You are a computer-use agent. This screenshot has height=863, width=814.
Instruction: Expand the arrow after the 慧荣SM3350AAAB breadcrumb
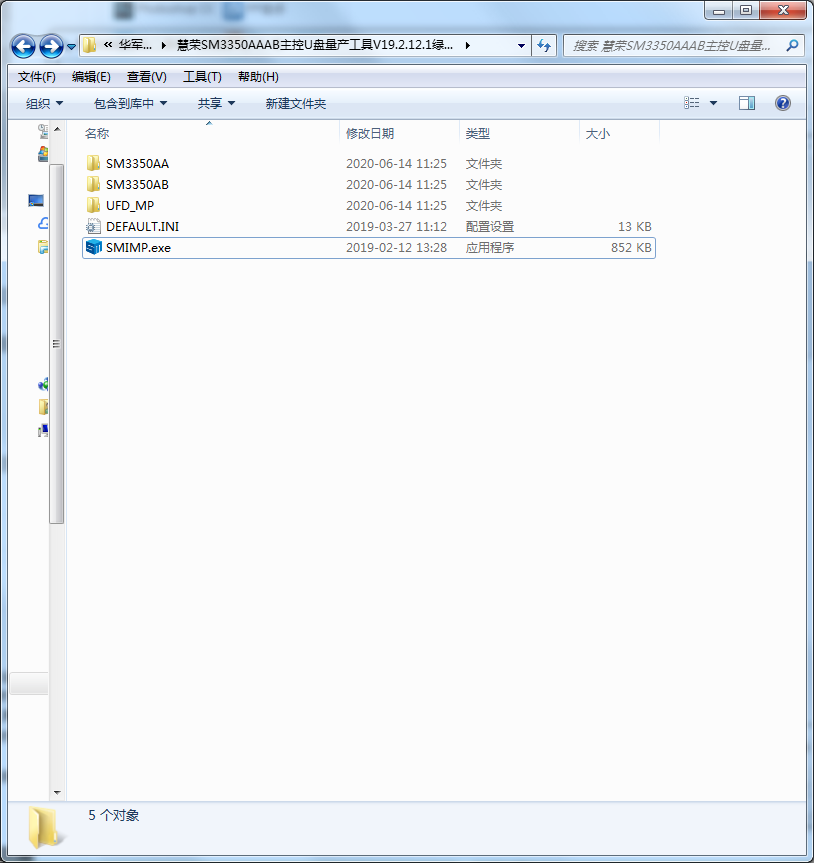coord(467,46)
